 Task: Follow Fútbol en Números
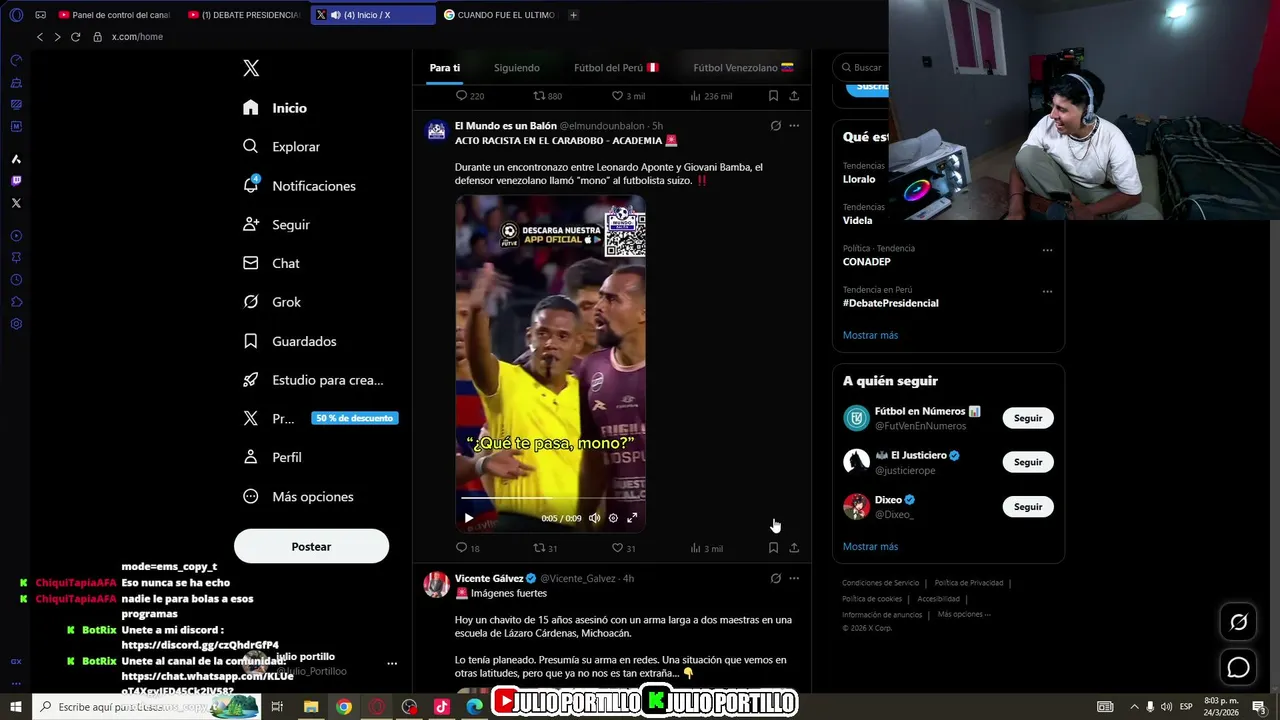(1028, 418)
